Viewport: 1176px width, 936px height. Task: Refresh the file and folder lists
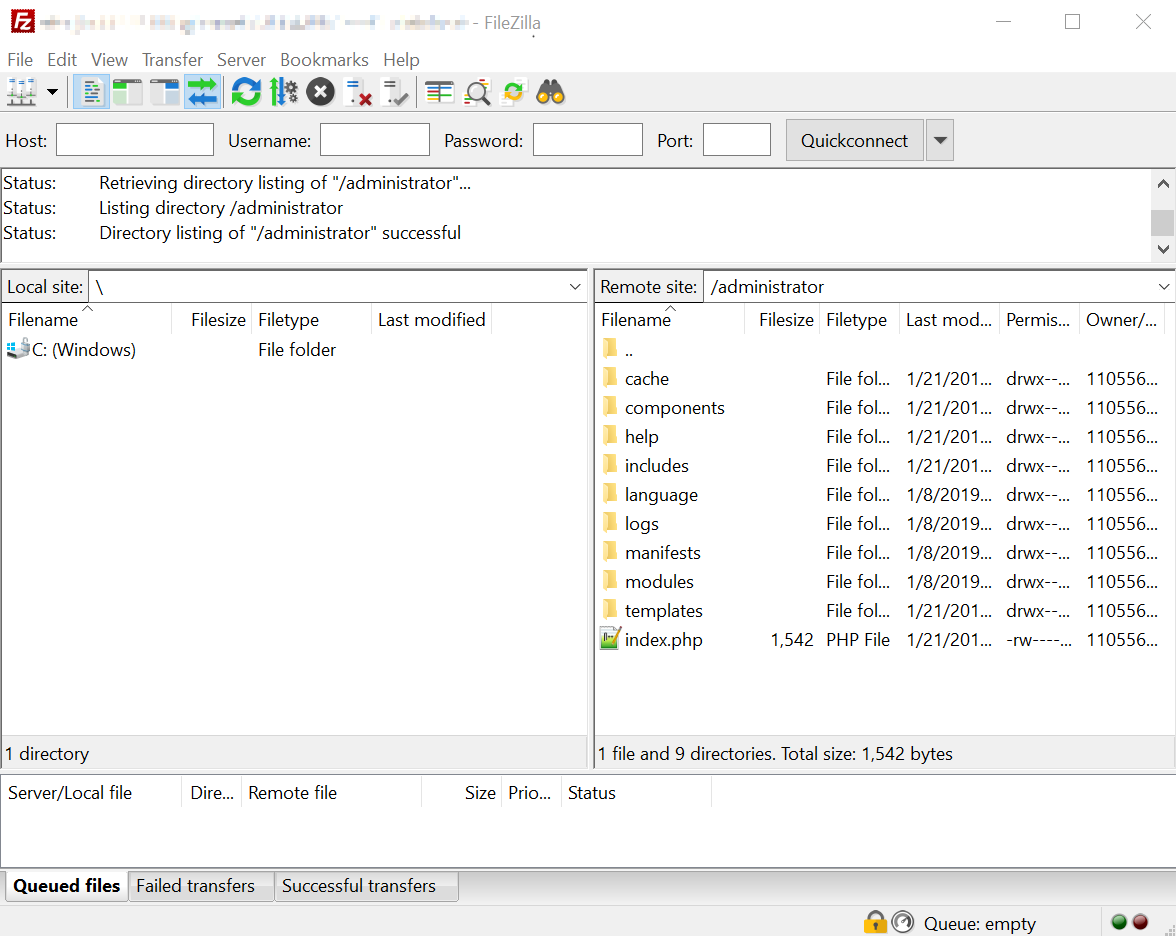pos(246,92)
